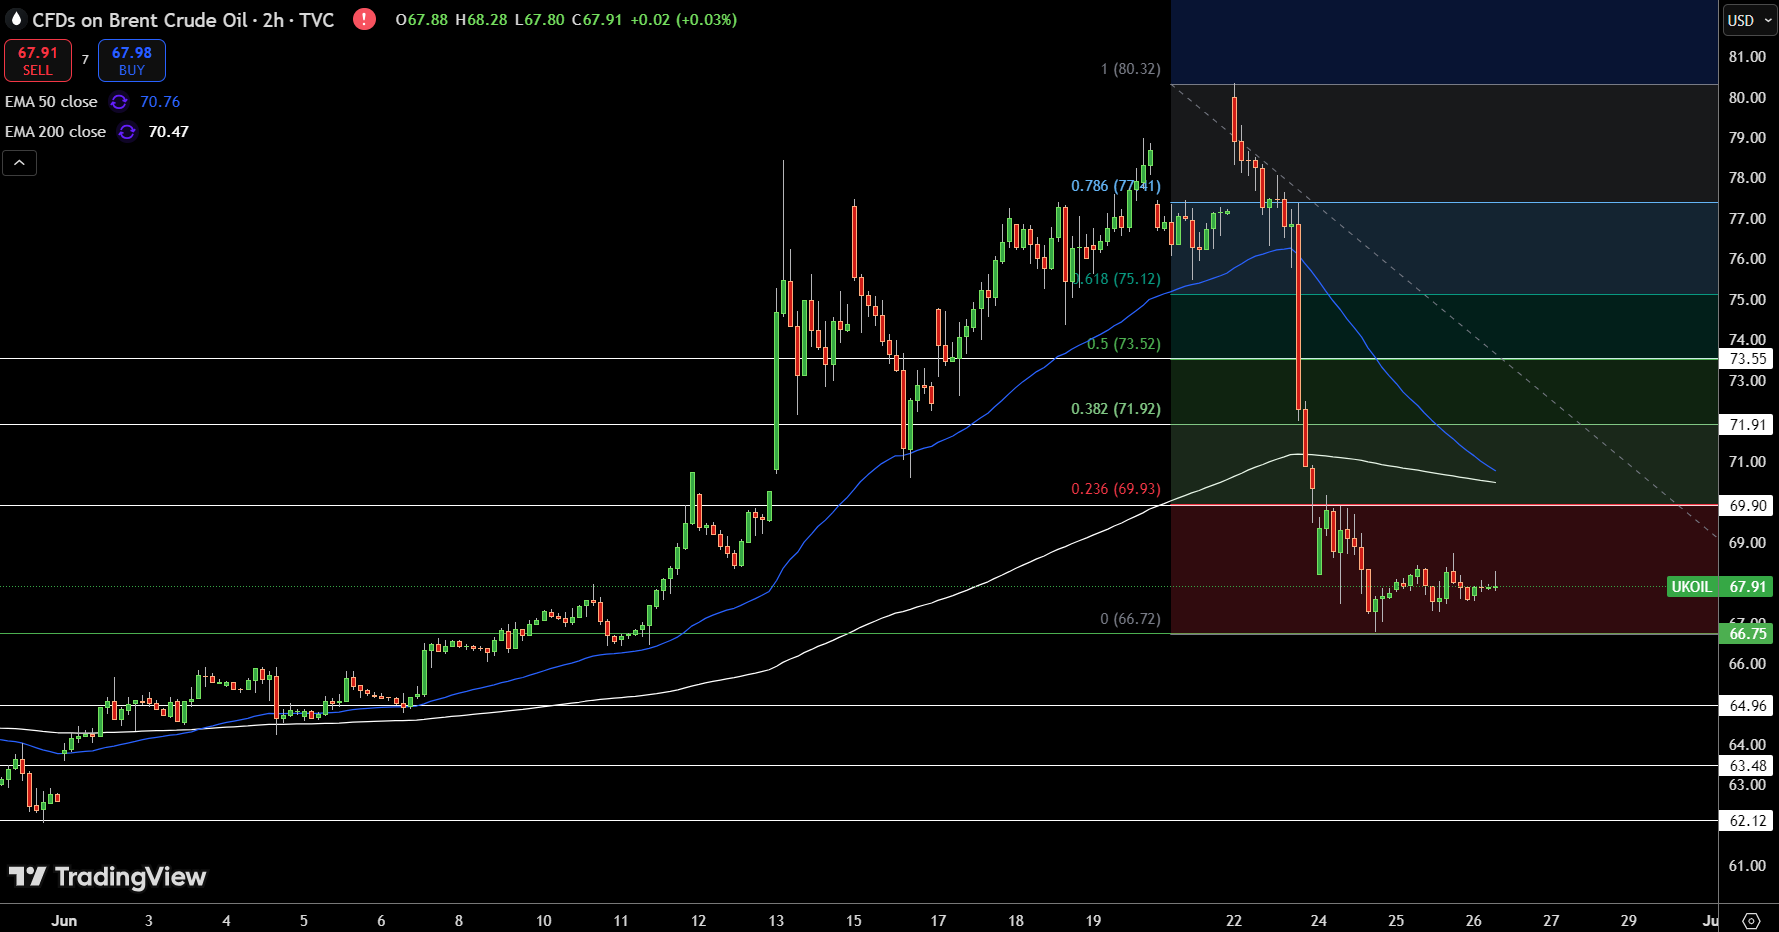The height and width of the screenshot is (932, 1779).
Task: Click the 62.12 horizontal line price label
Action: point(1746,821)
